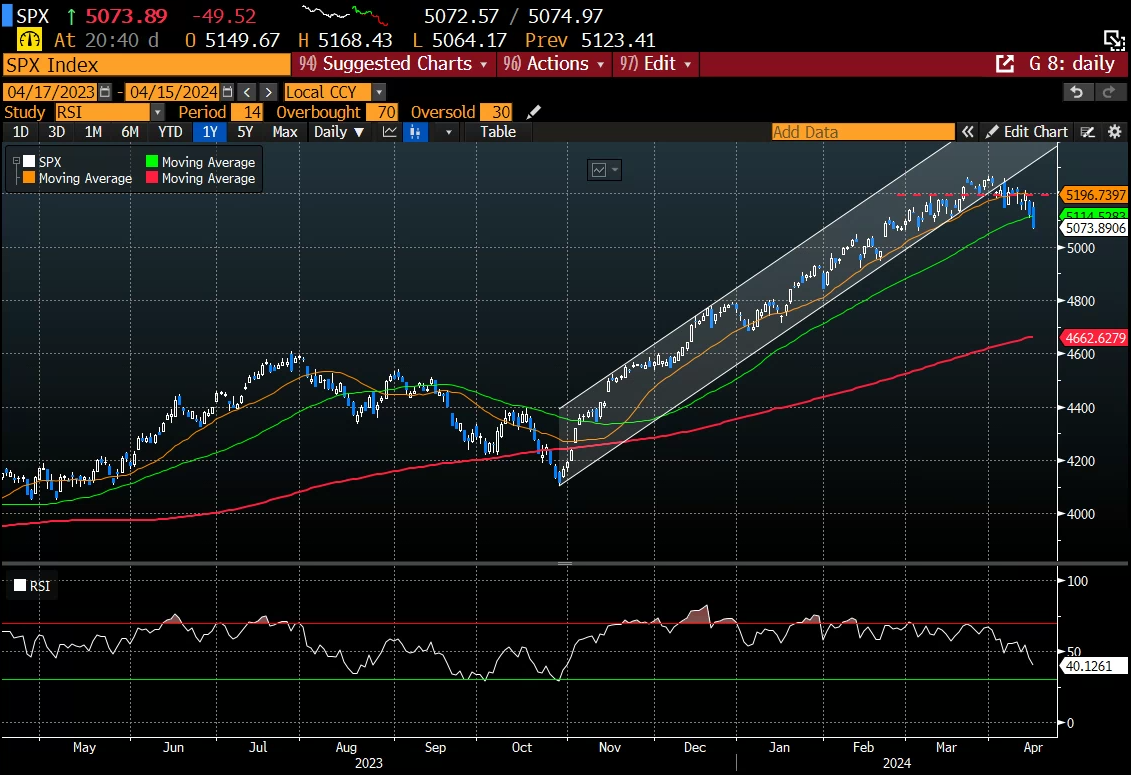The height and width of the screenshot is (775, 1131).
Task: Select the 1M time range
Action: [93, 131]
